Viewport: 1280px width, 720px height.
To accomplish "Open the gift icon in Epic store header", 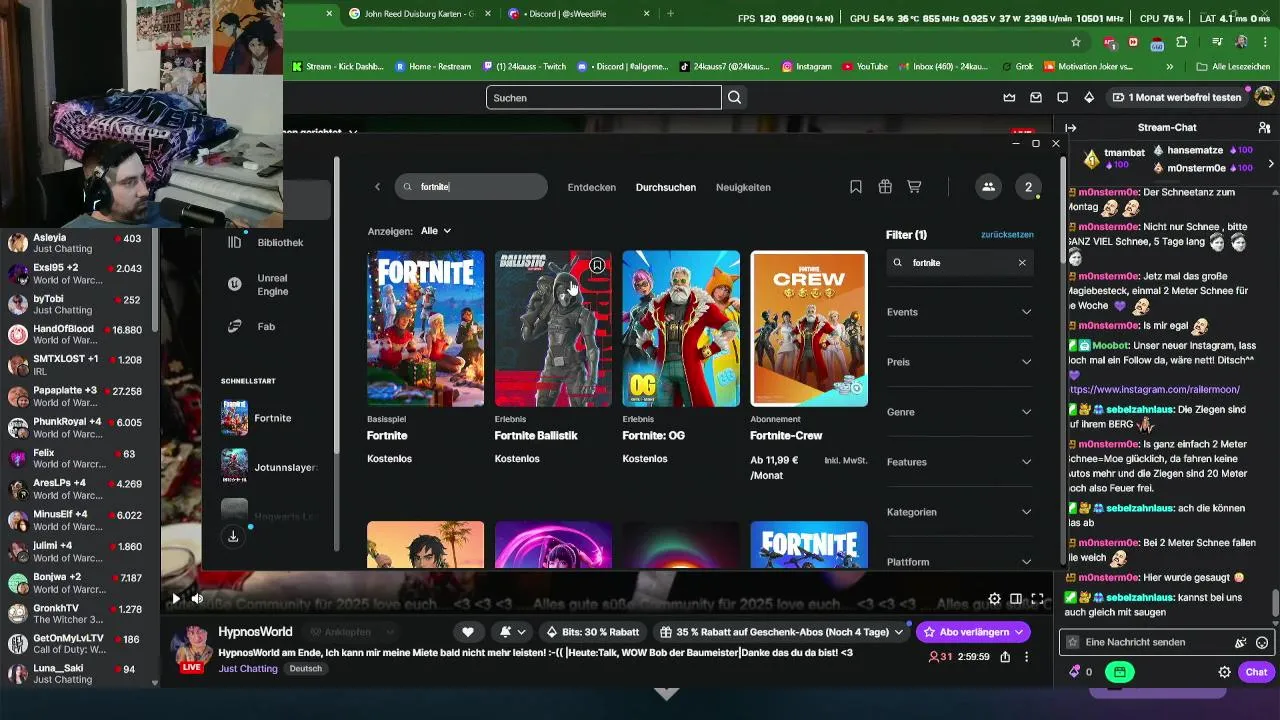I will click(x=885, y=187).
